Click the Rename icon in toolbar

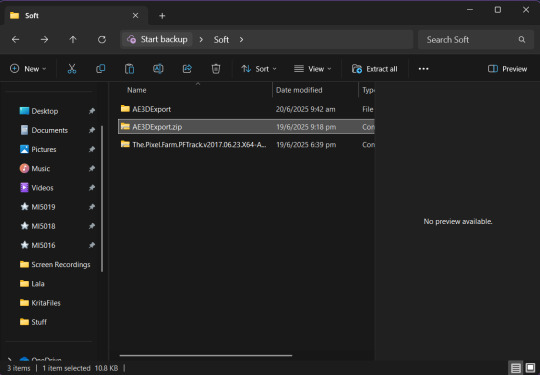point(158,69)
